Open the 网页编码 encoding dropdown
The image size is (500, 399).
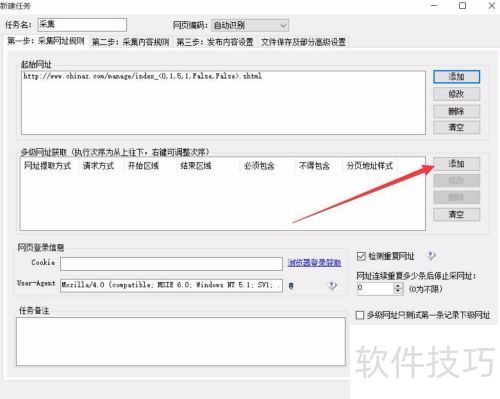250,25
